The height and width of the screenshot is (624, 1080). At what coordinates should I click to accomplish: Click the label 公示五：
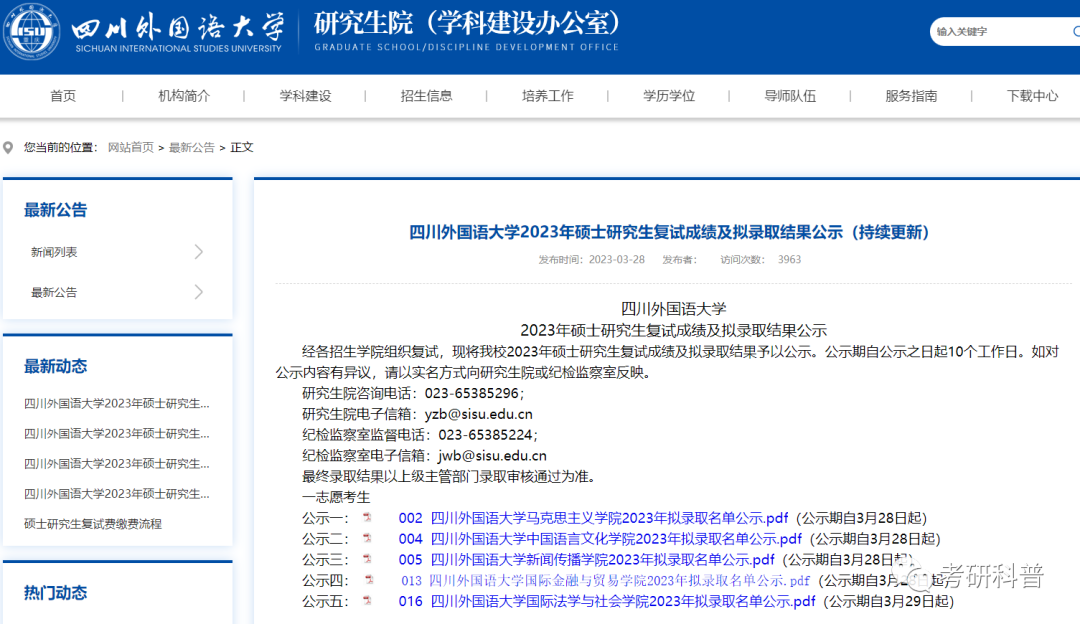point(326,601)
